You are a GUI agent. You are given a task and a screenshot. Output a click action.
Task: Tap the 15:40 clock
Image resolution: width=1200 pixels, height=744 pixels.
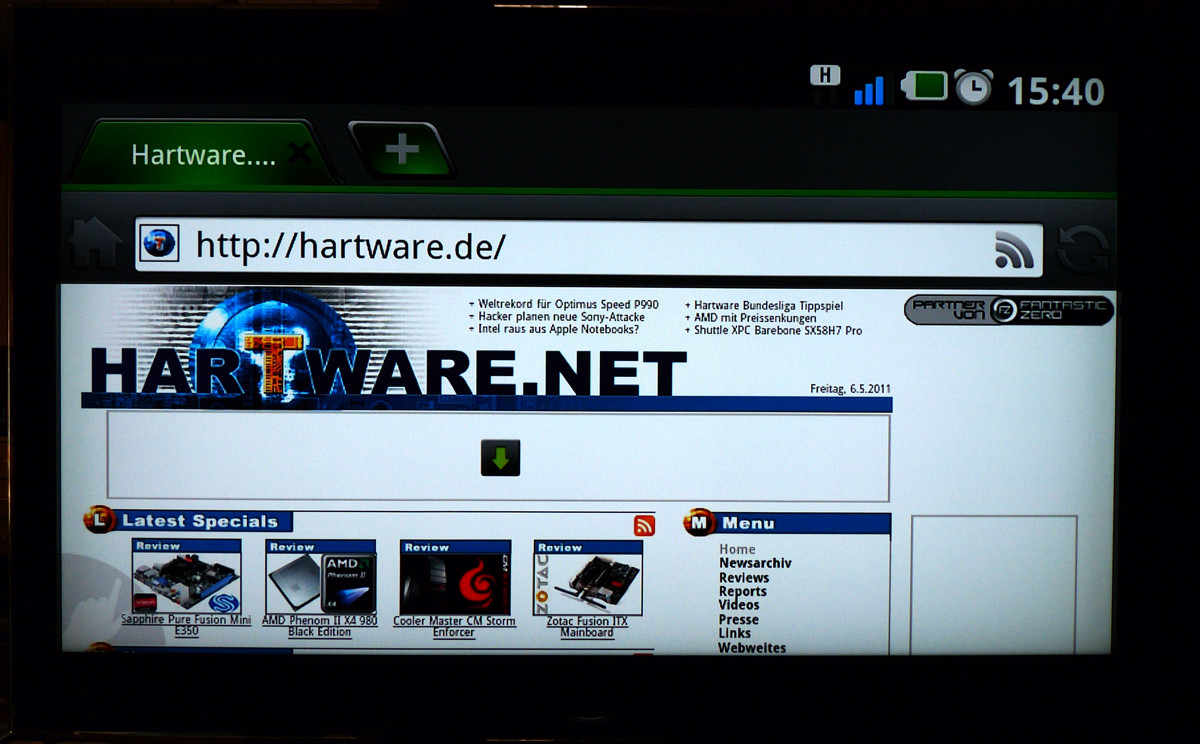click(x=1055, y=92)
